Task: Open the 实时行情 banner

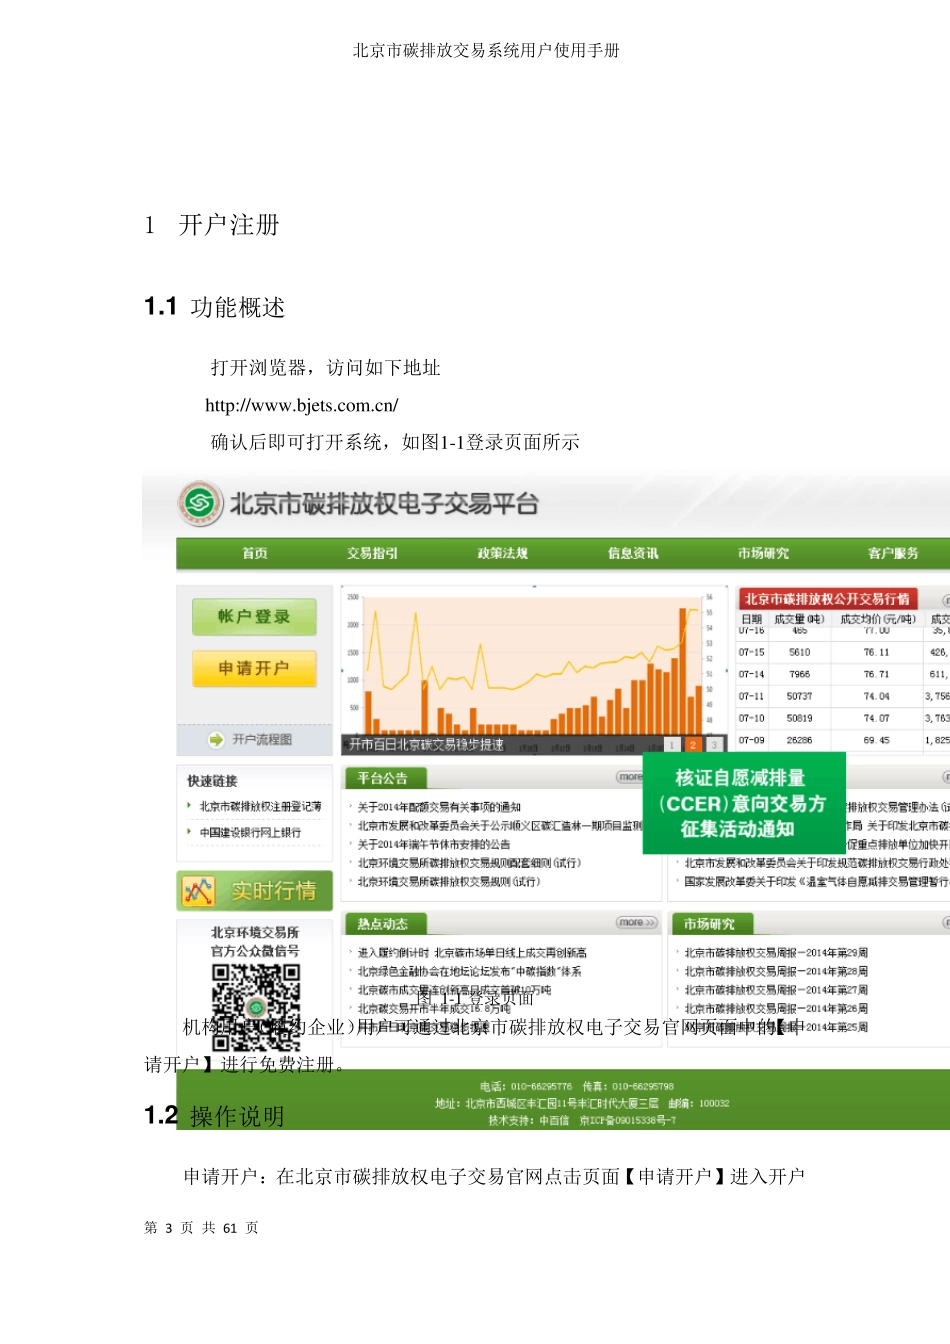Action: [254, 891]
